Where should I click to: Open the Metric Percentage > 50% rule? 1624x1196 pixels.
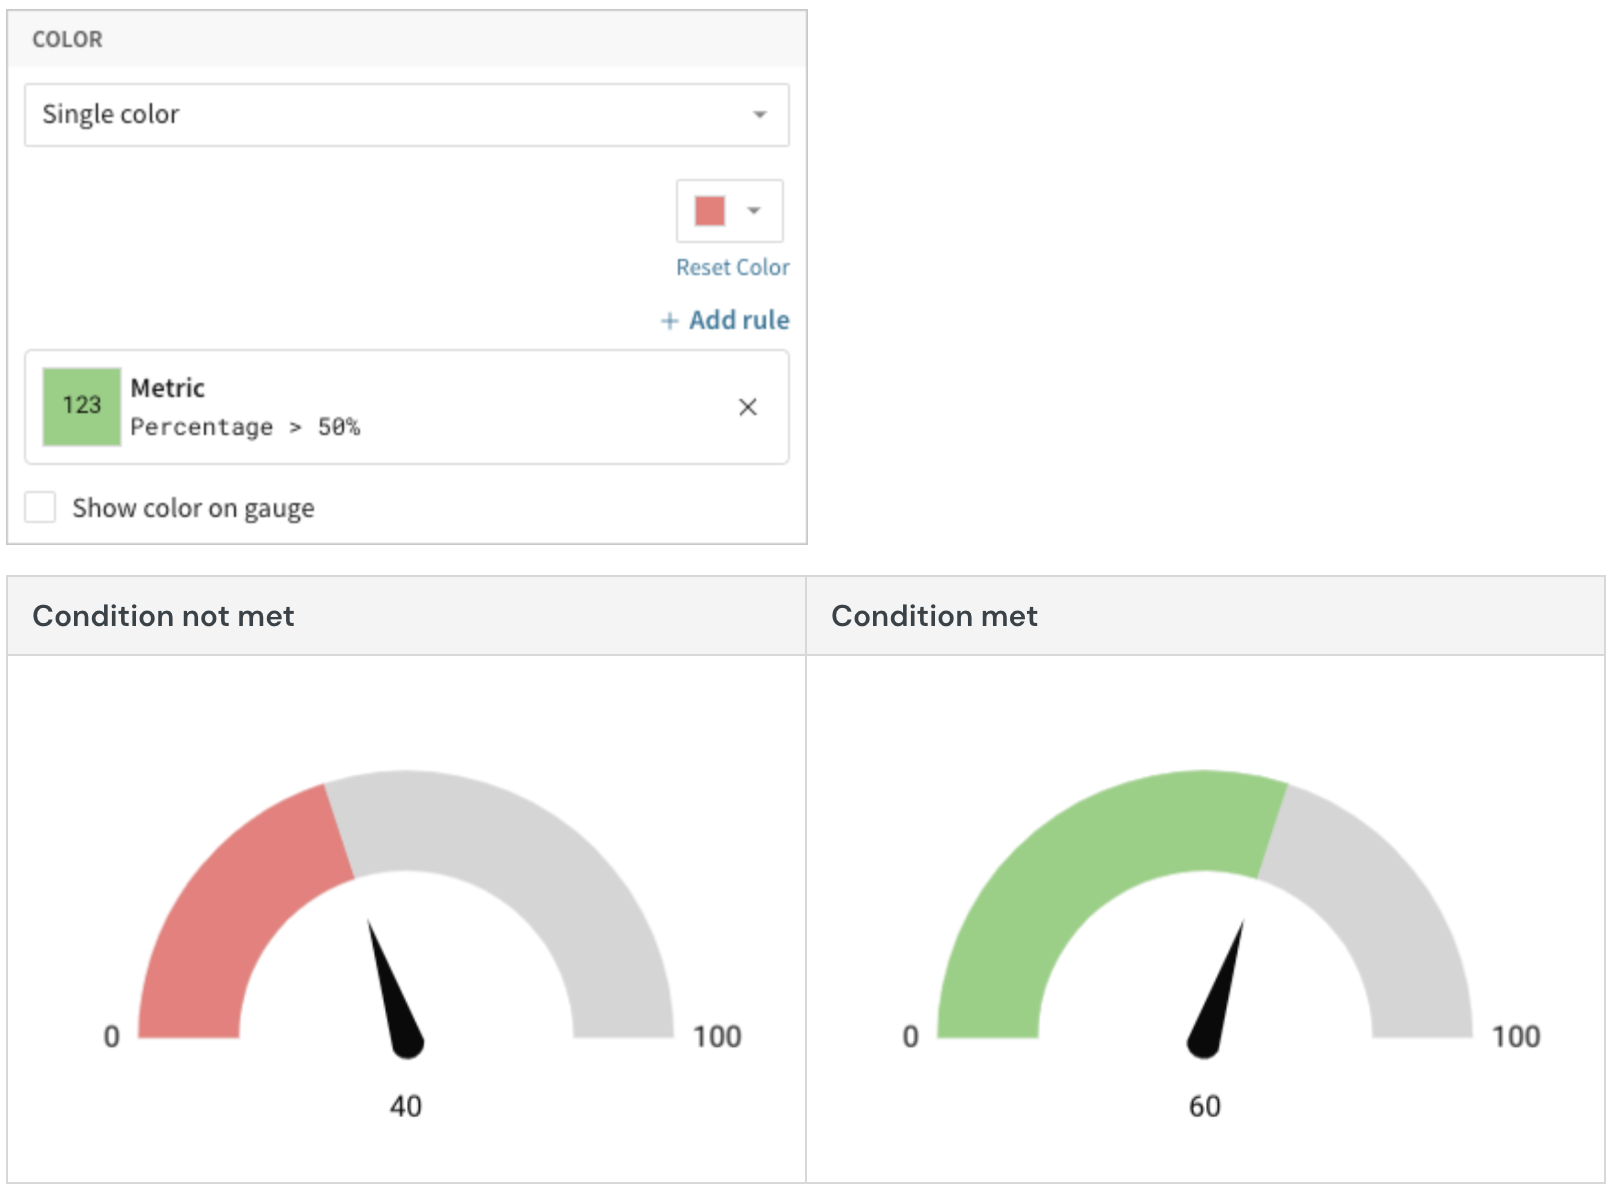click(x=406, y=407)
